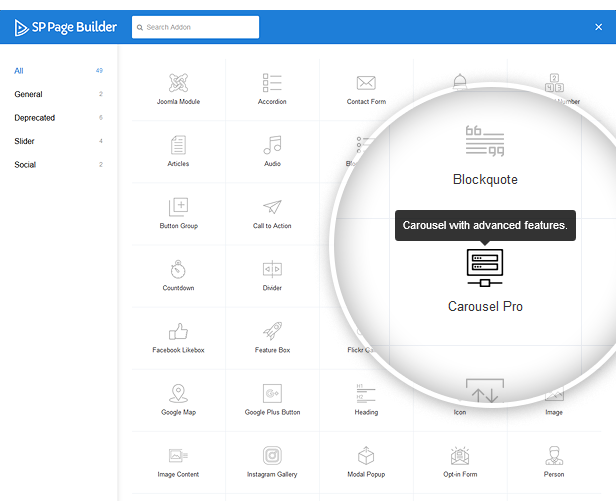Select the Audio addon

[x=272, y=145]
